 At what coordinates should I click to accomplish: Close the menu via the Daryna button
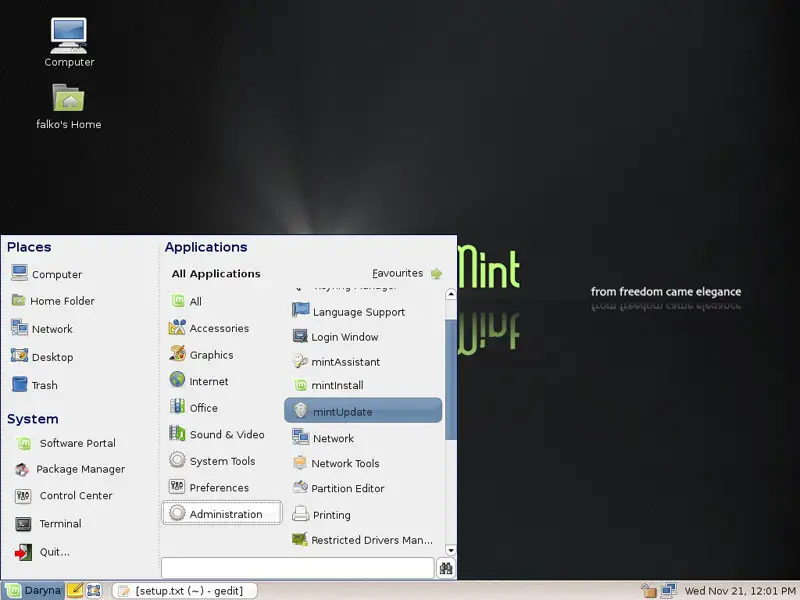(x=33, y=590)
